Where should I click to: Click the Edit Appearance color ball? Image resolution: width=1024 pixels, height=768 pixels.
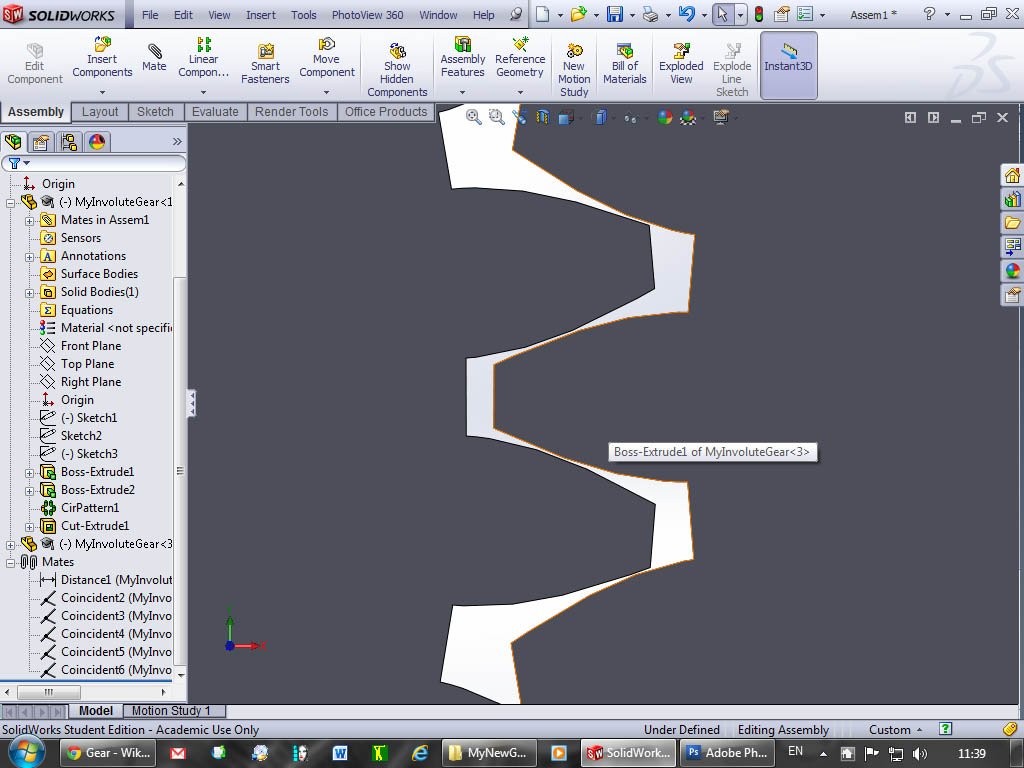[665, 118]
